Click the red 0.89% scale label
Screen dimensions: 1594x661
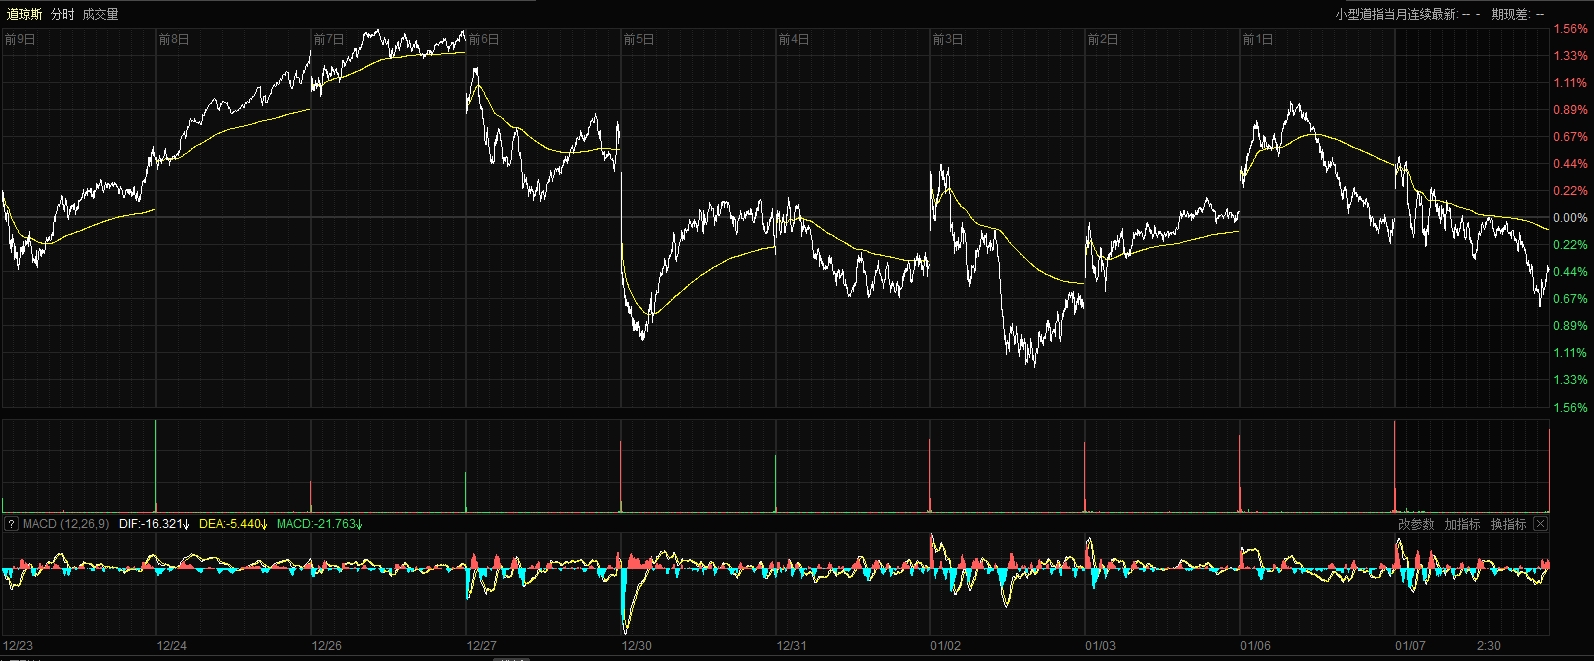point(1570,110)
